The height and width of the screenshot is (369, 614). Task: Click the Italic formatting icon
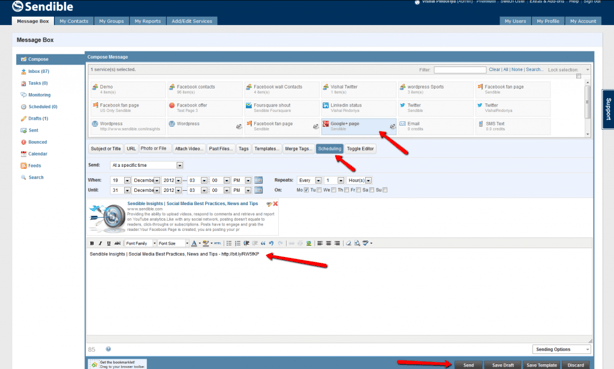100,243
